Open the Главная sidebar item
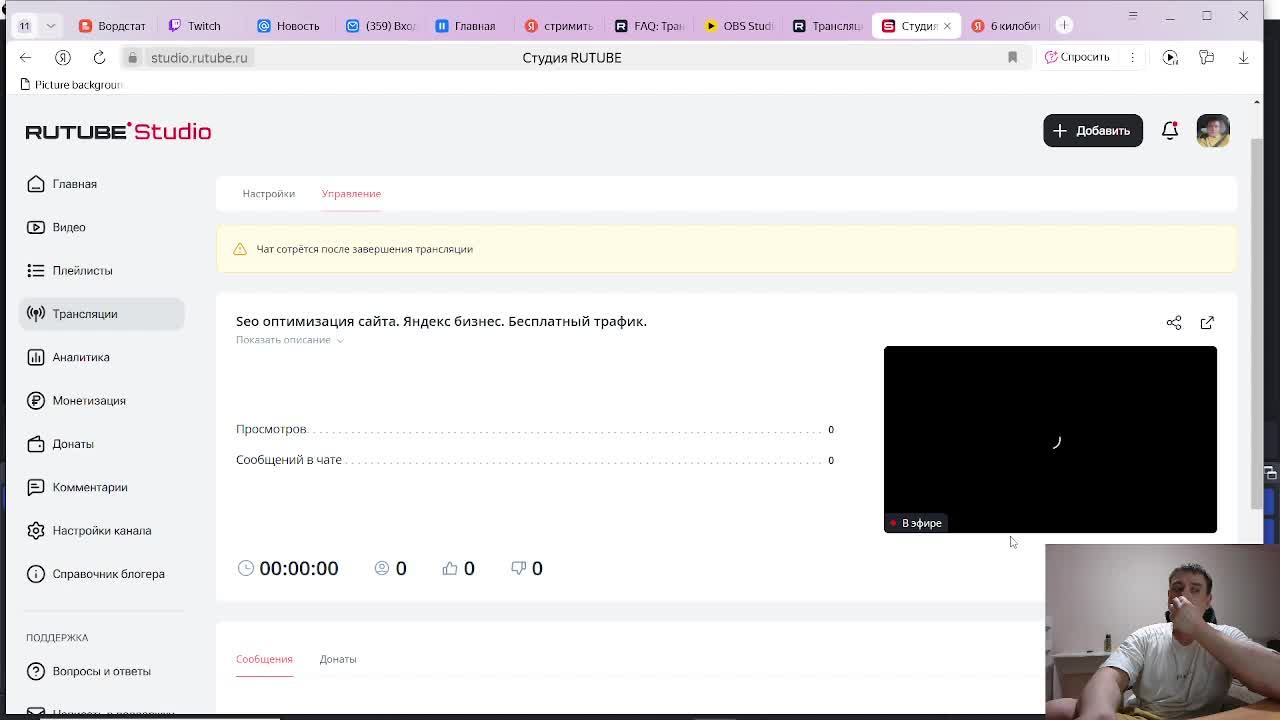 point(75,184)
